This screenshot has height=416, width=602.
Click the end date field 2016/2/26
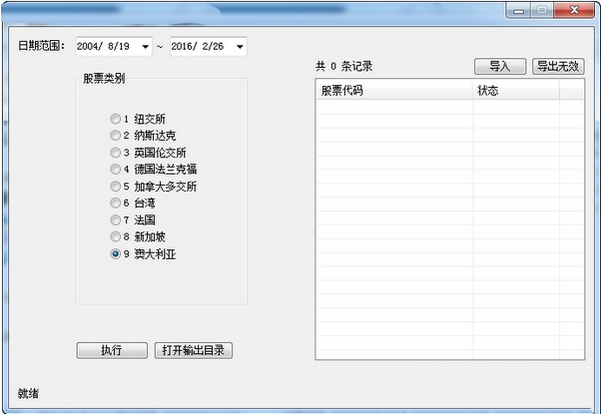(x=200, y=47)
